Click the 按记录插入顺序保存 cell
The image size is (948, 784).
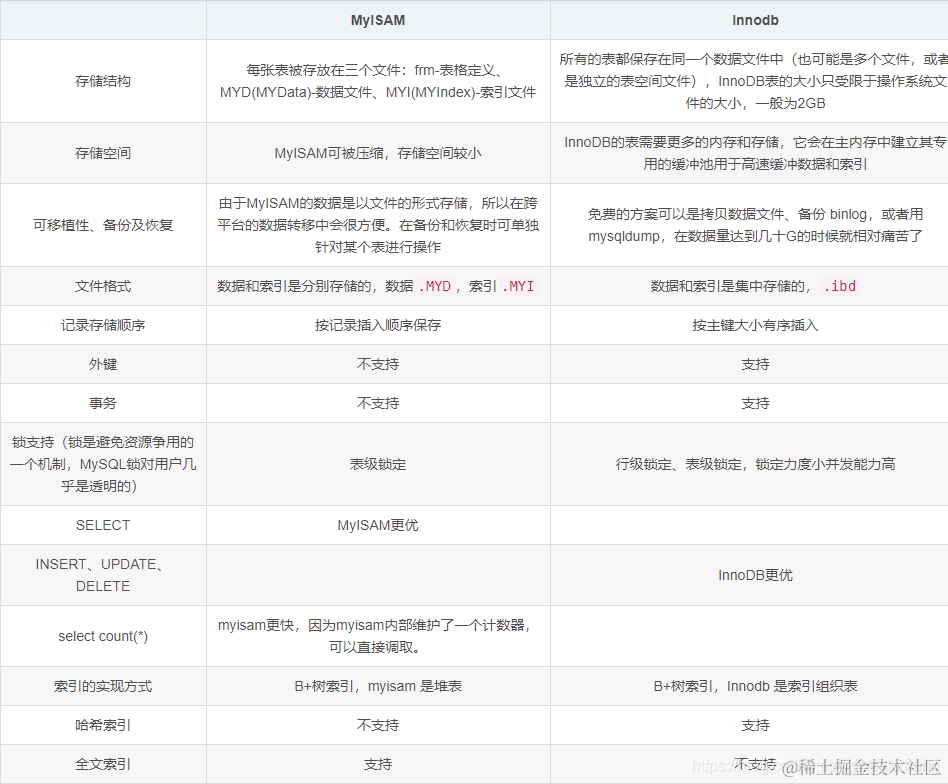pos(378,325)
